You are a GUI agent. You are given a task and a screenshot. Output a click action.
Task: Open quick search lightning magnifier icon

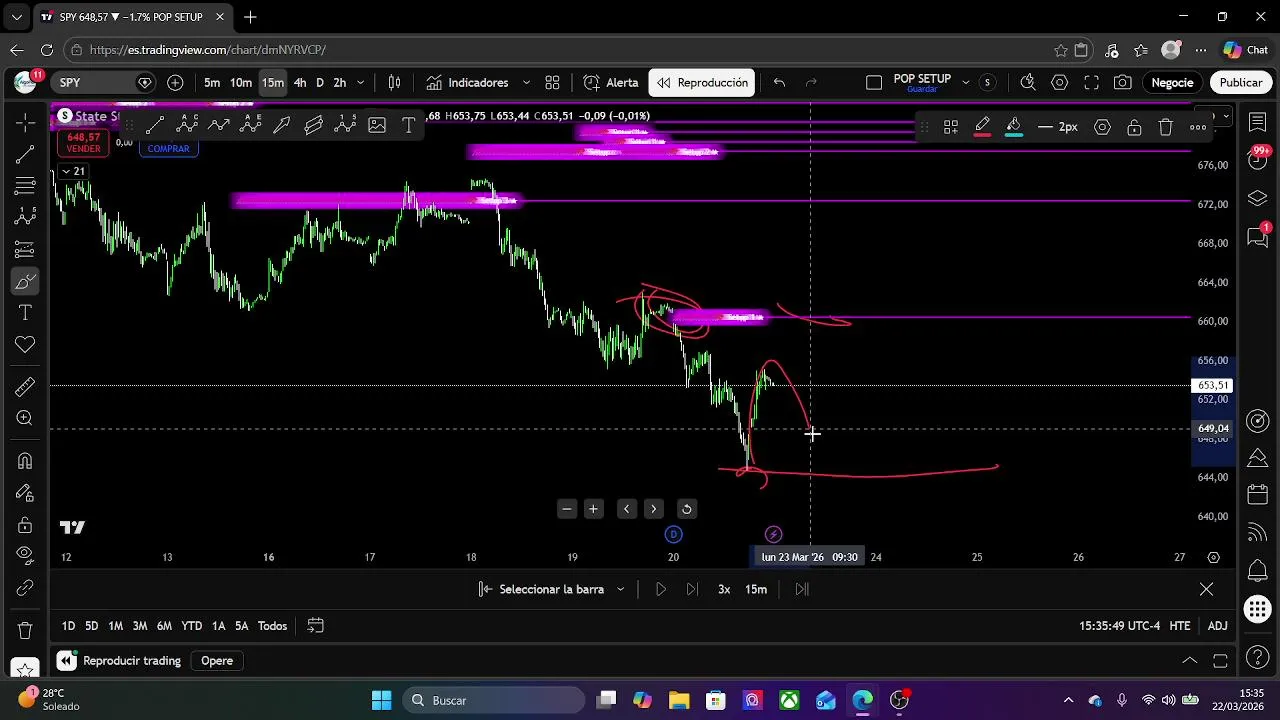coord(1027,83)
